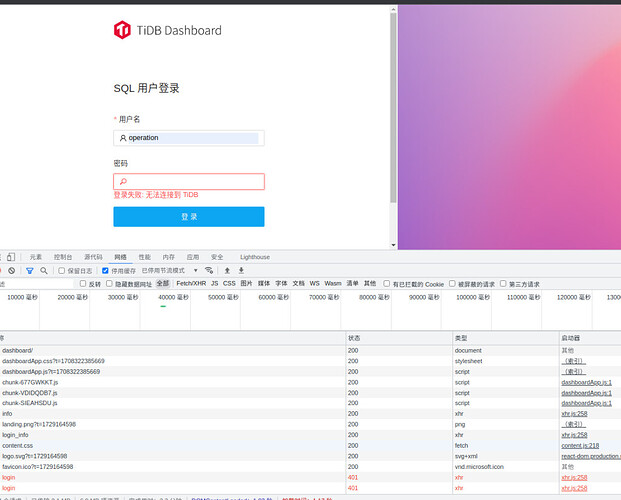621x500 pixels.
Task: Open the network conditions Wi-Fi icon
Action: point(209,270)
